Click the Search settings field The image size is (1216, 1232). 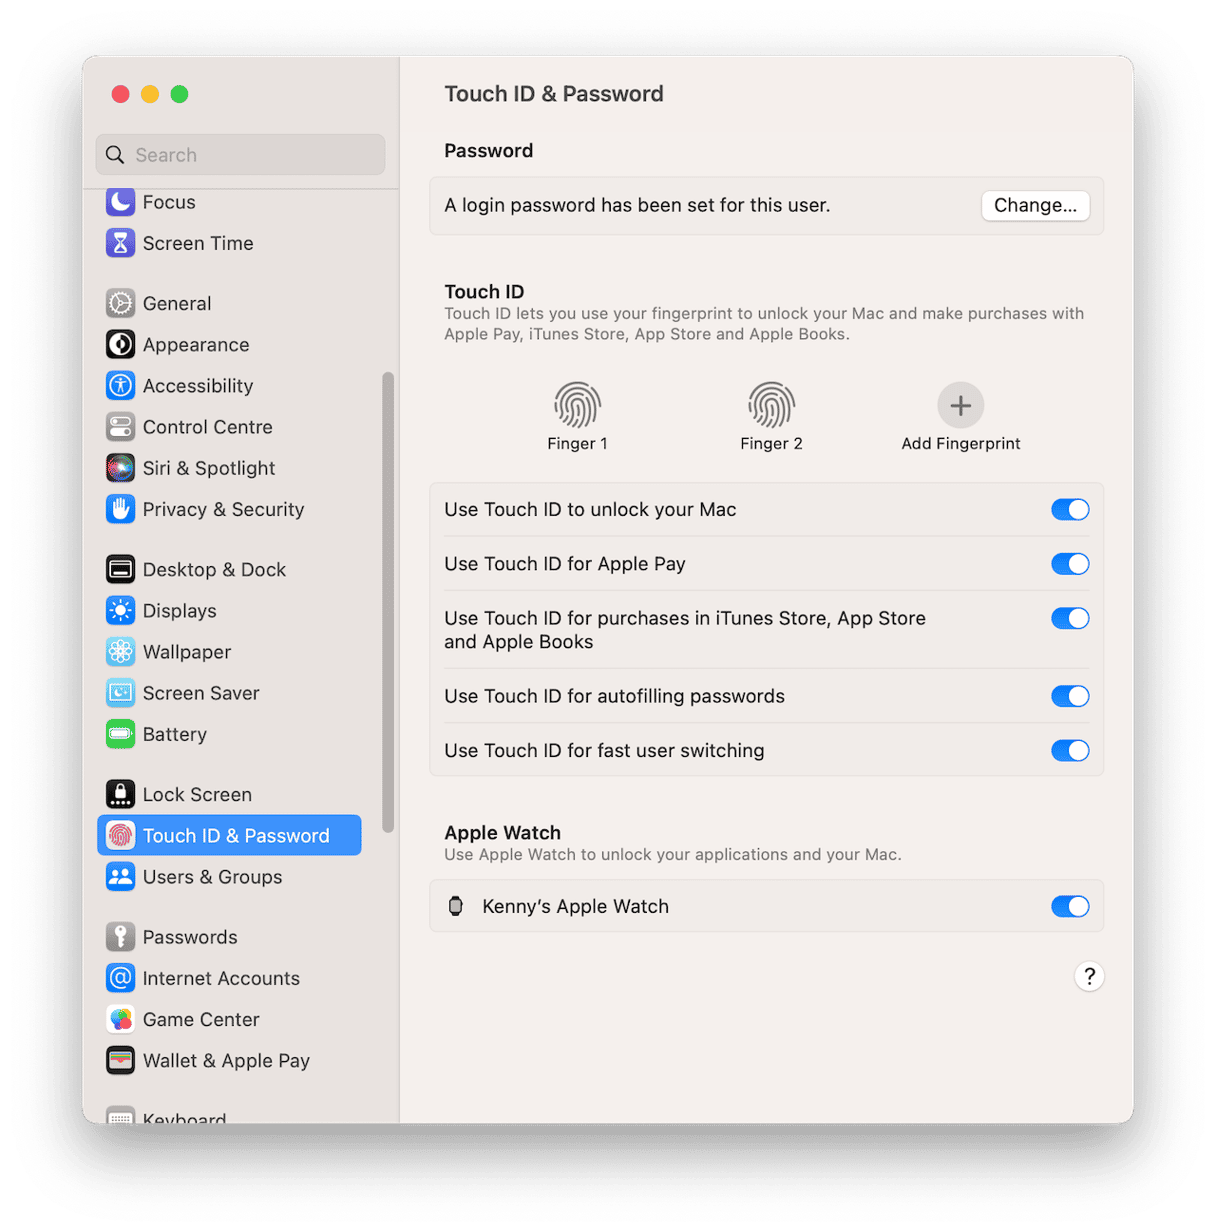(240, 155)
